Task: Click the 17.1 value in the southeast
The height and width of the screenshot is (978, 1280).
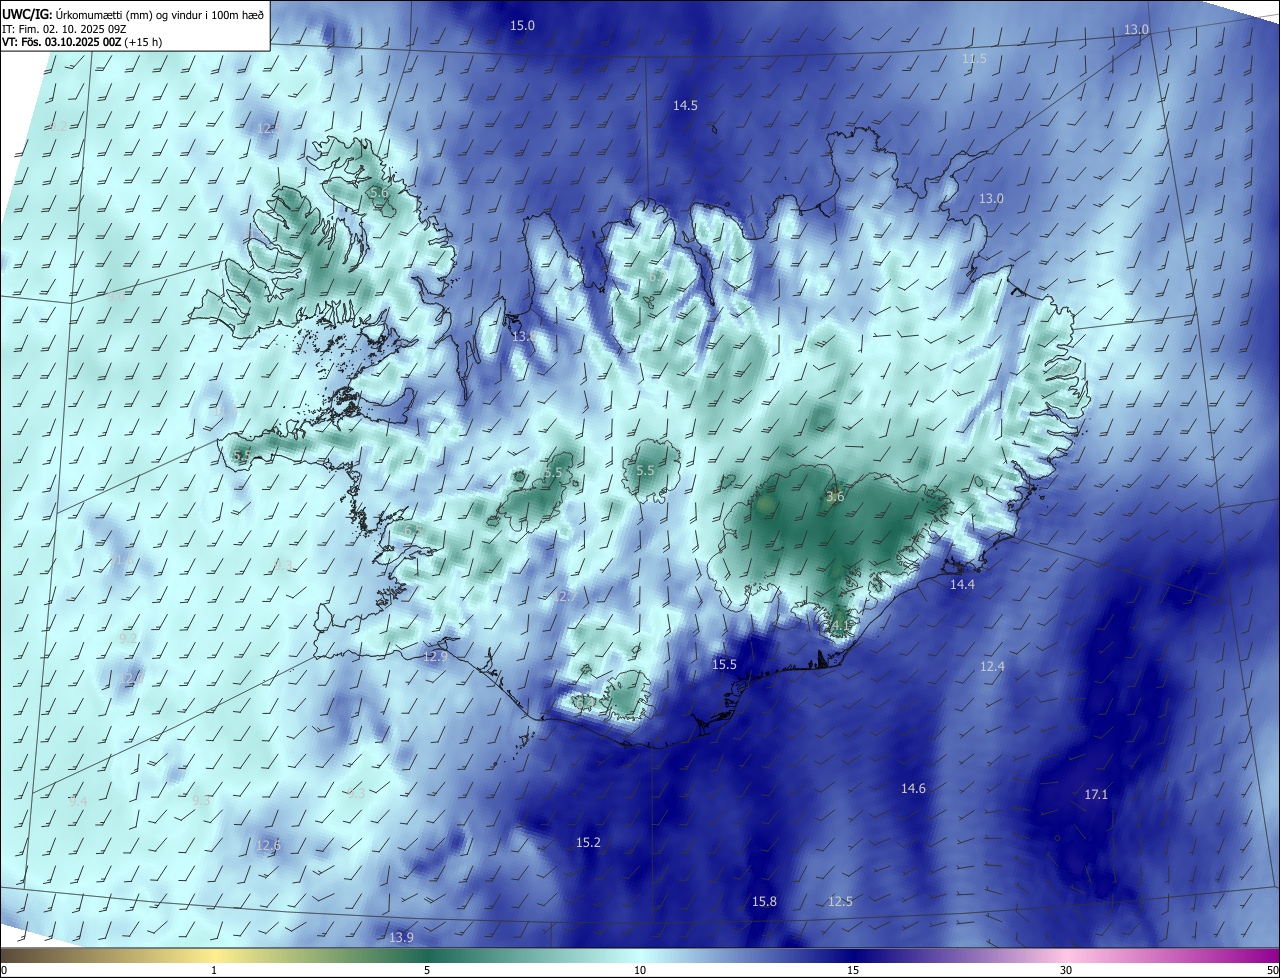Action: pos(1096,794)
